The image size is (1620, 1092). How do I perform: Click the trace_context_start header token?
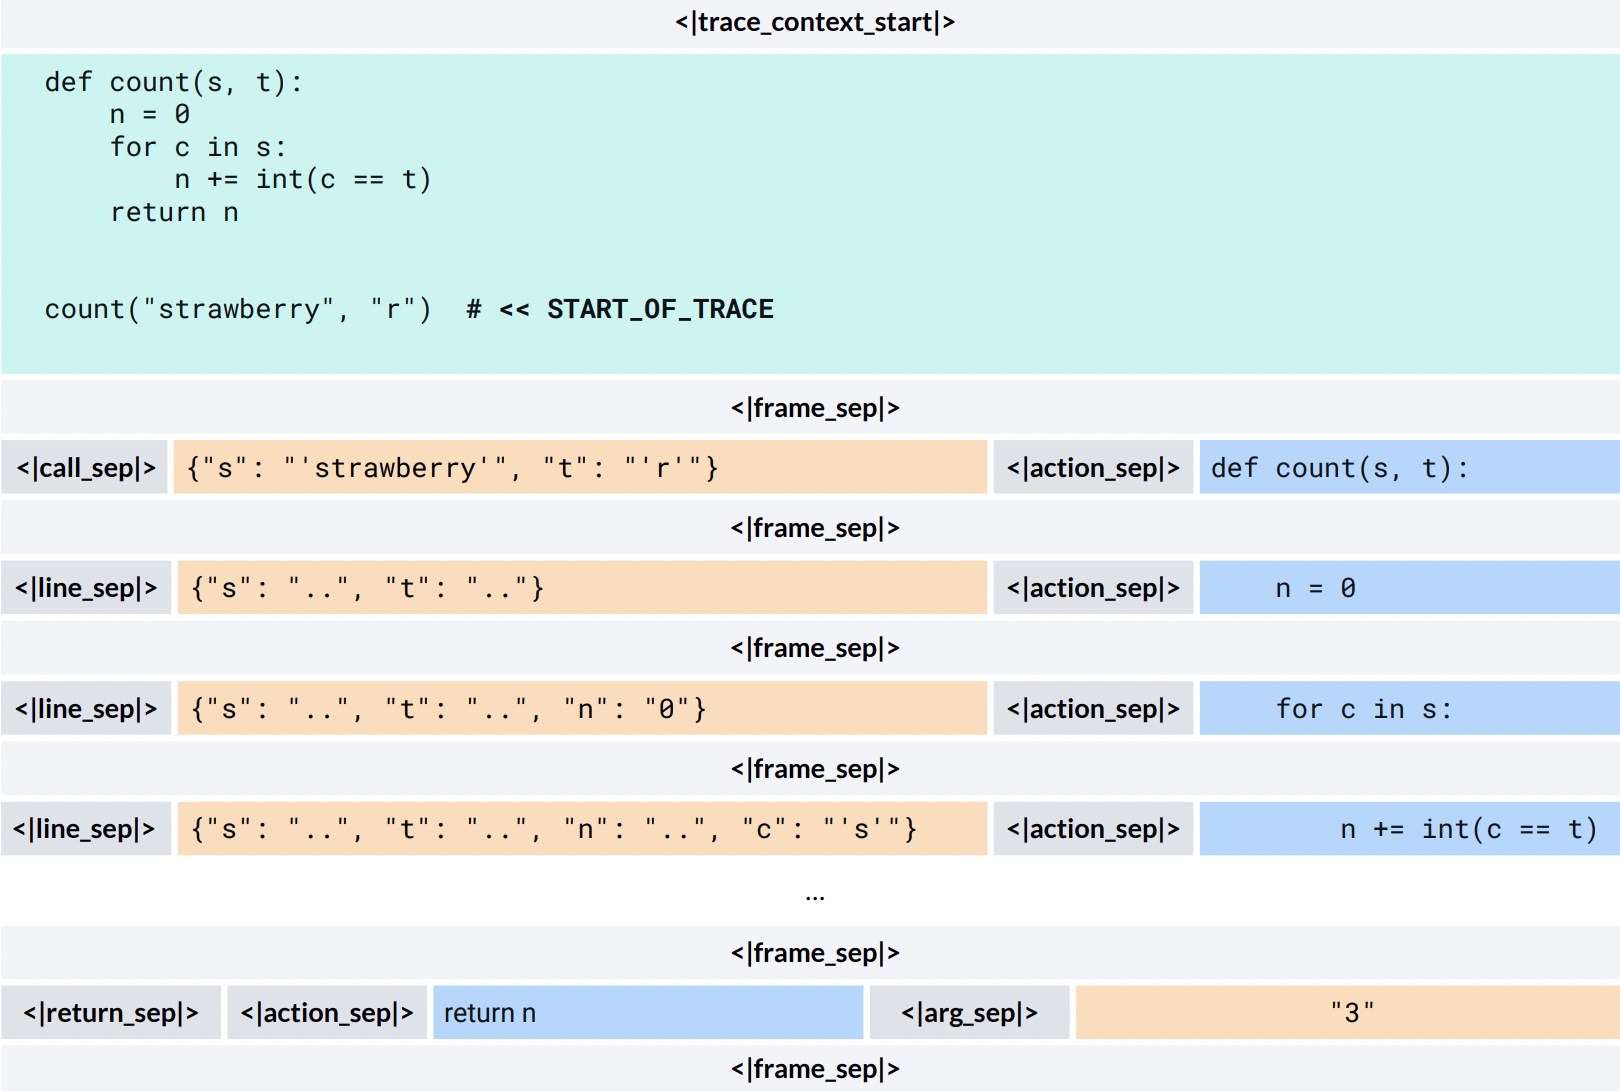814,22
